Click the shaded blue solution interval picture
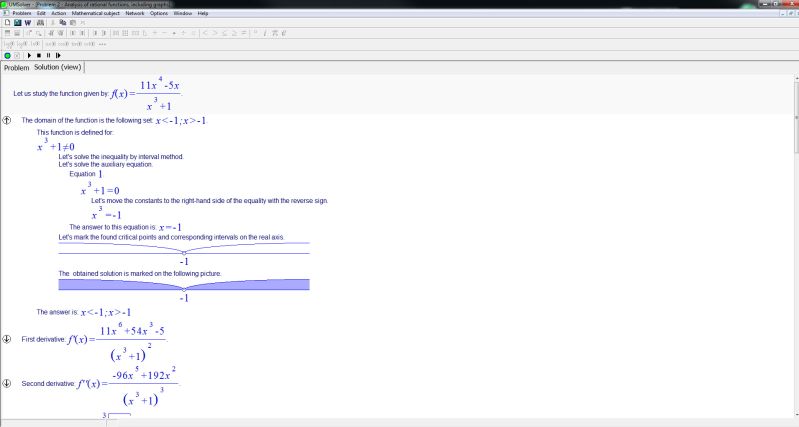The width and height of the screenshot is (799, 427). click(184, 284)
